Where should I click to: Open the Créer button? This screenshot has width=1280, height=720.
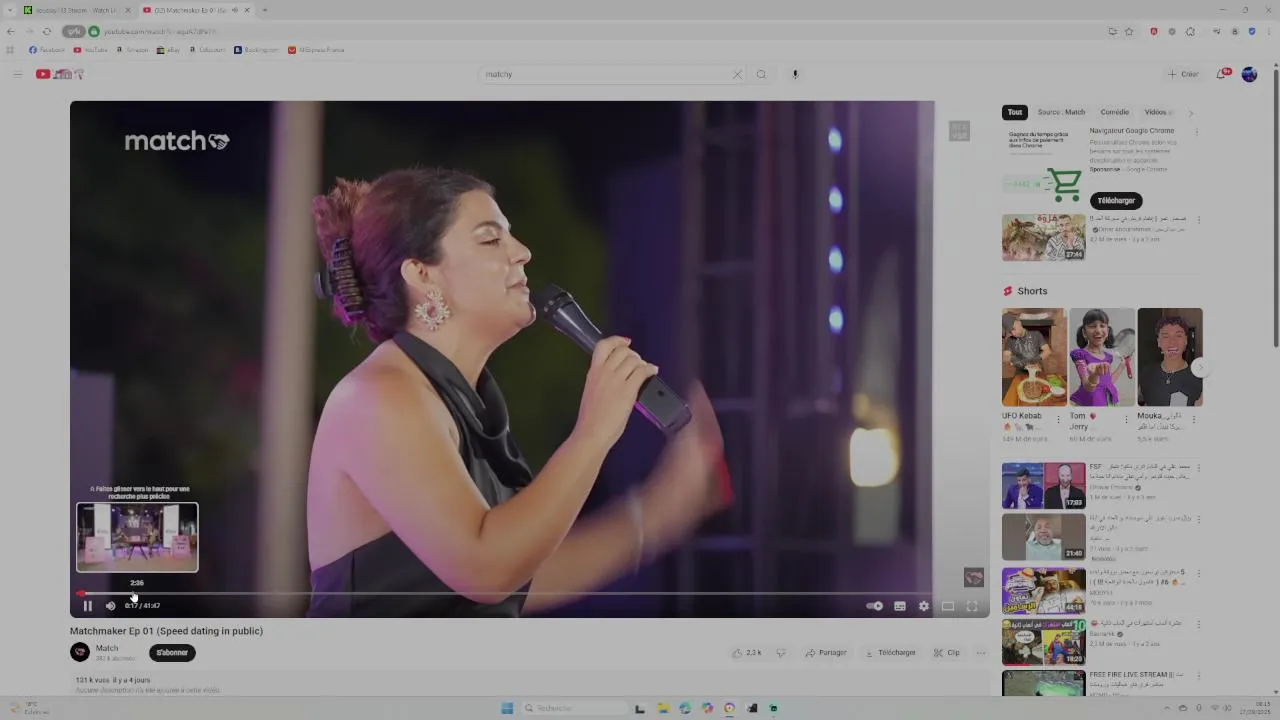[x=1183, y=74]
